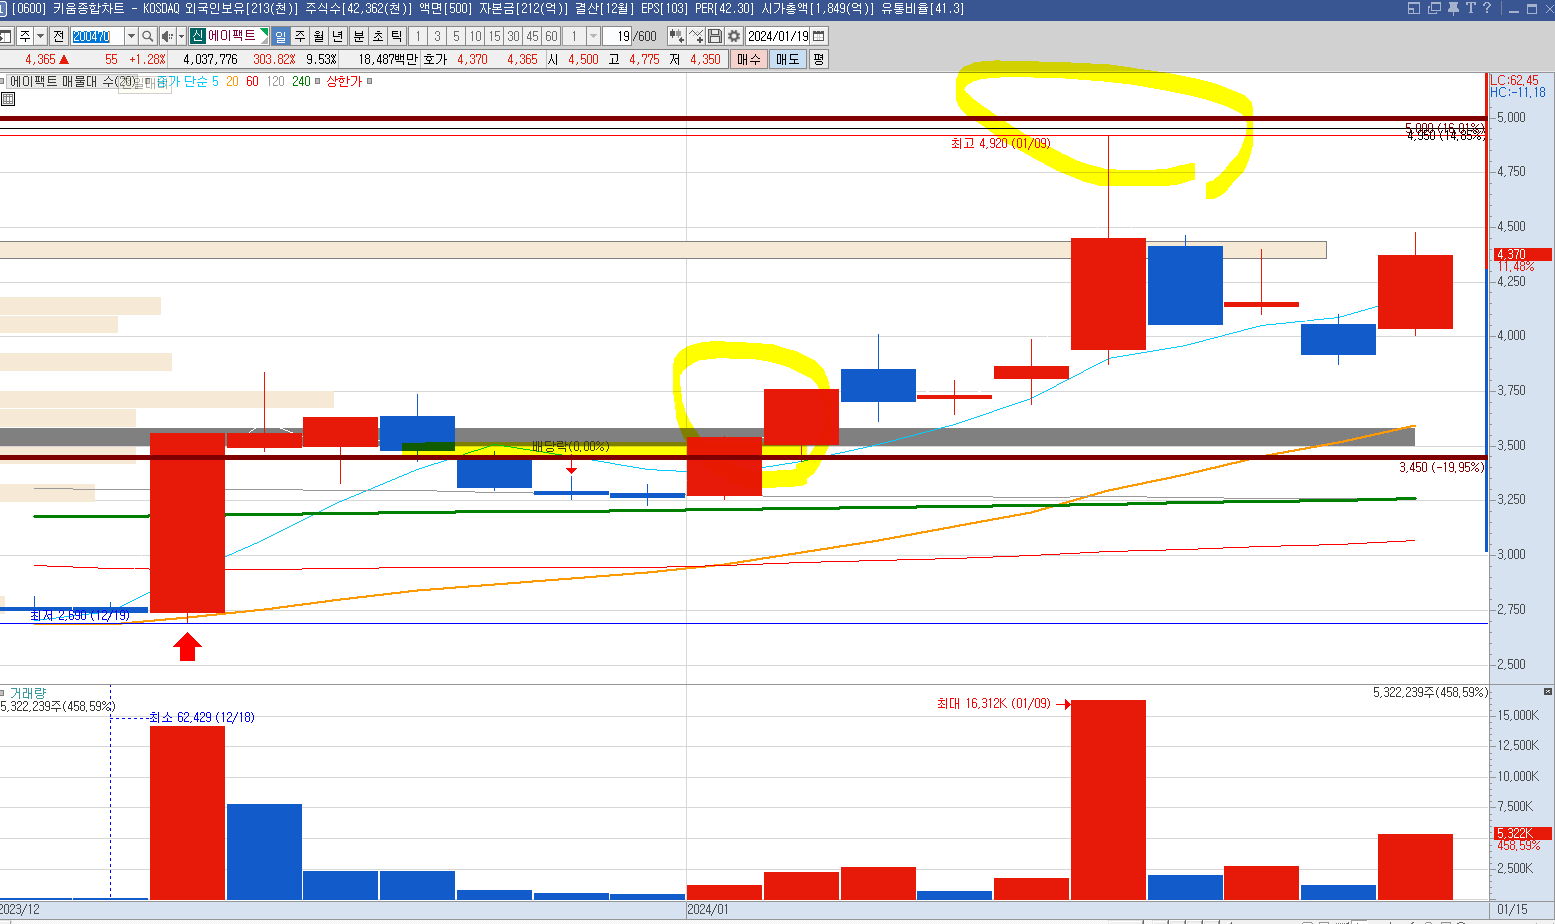Viewport: 1555px width, 924px height.
Task: Click the 거래량 volume panel label
Action: click(28, 693)
